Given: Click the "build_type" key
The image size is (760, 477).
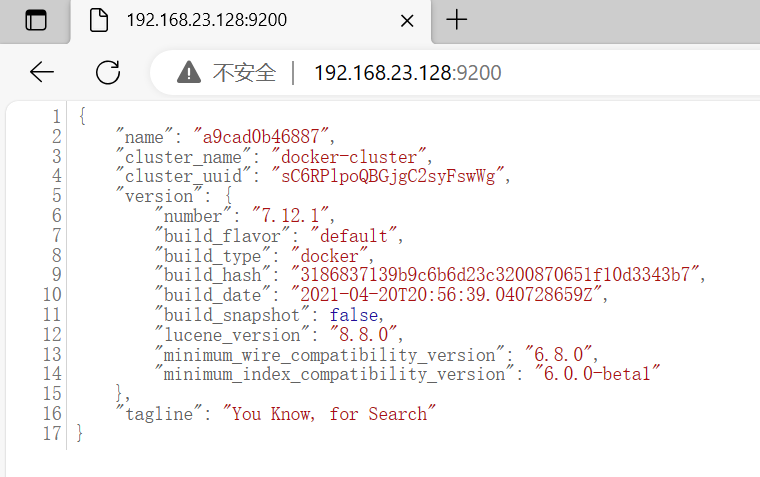Looking at the screenshot, I should (x=213, y=255).
